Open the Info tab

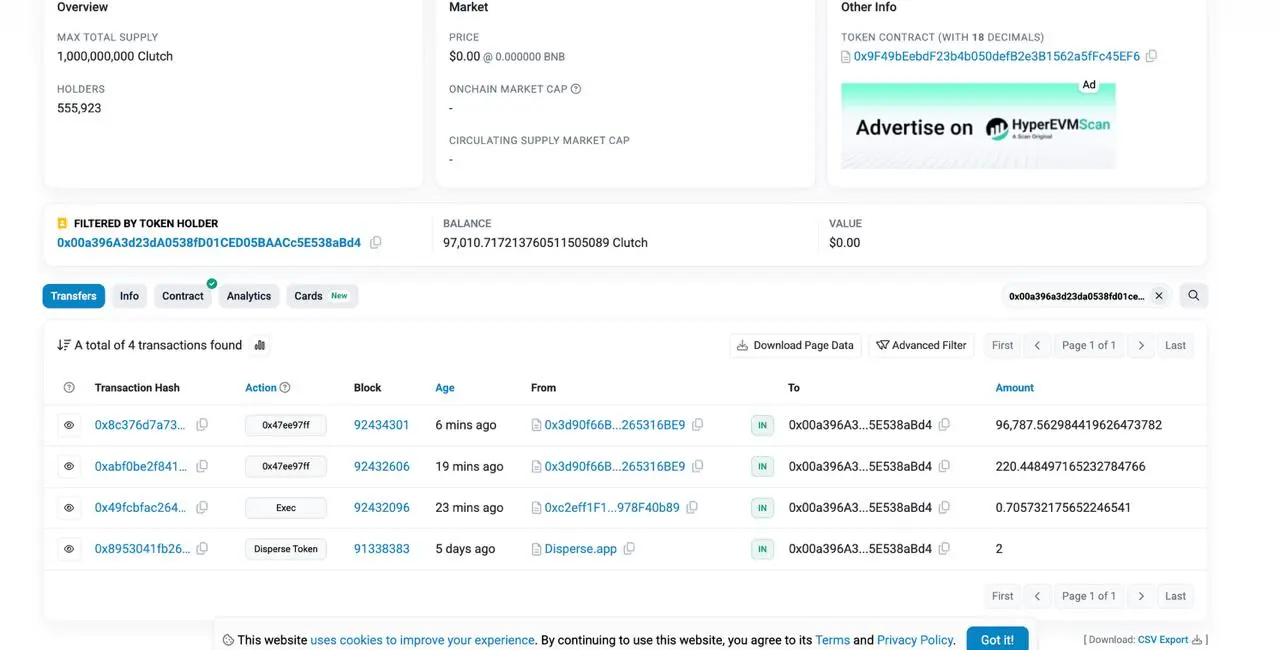pyautogui.click(x=129, y=296)
